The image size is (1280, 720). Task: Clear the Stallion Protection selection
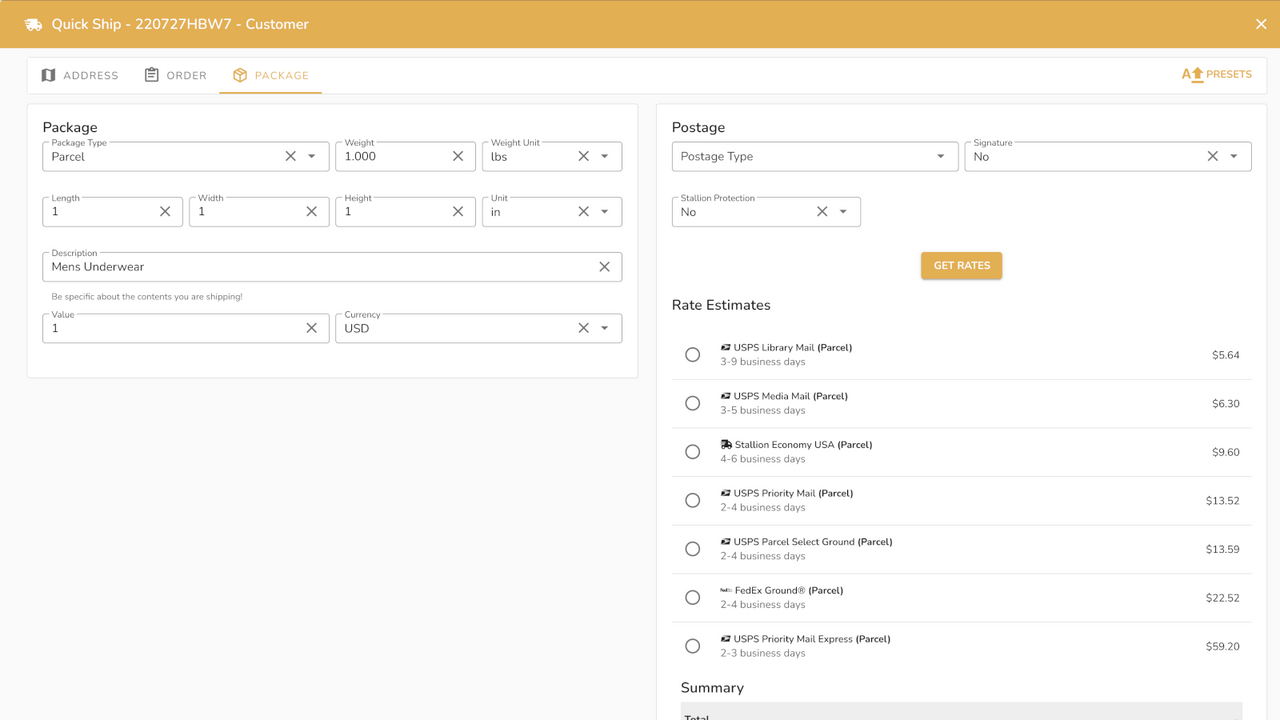tap(822, 212)
